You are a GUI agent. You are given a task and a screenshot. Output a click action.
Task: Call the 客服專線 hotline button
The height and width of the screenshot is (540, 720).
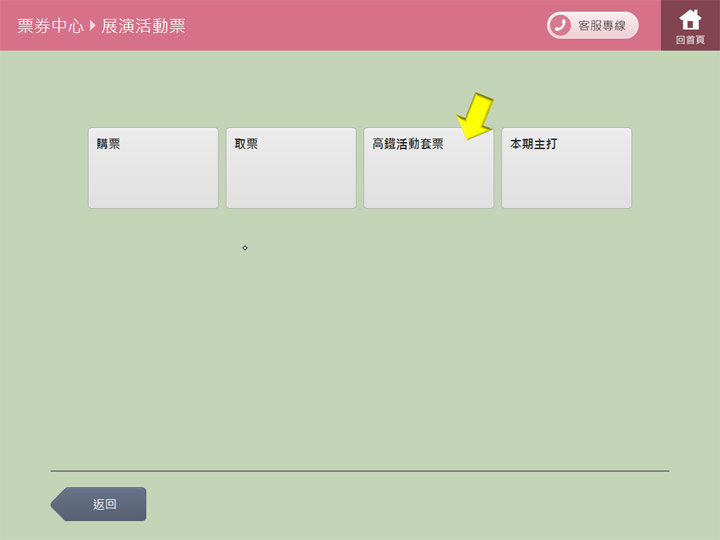pos(593,25)
